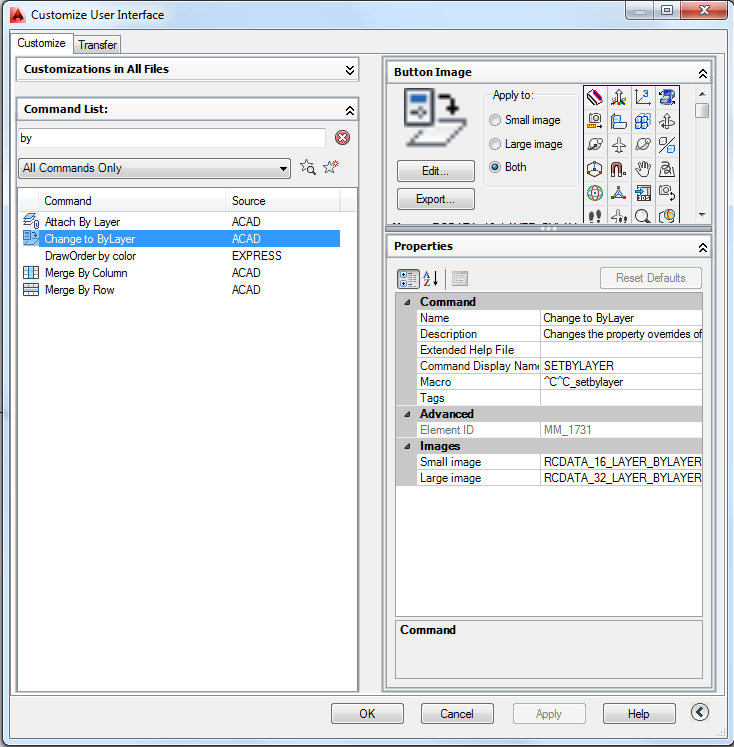
Task: Click the Reset Defaults button
Action: (x=651, y=278)
